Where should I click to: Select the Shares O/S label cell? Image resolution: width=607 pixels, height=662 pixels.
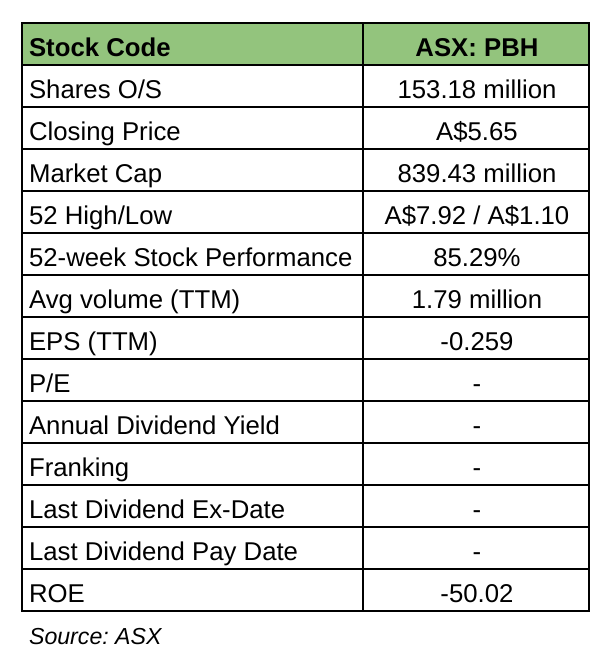click(x=96, y=89)
